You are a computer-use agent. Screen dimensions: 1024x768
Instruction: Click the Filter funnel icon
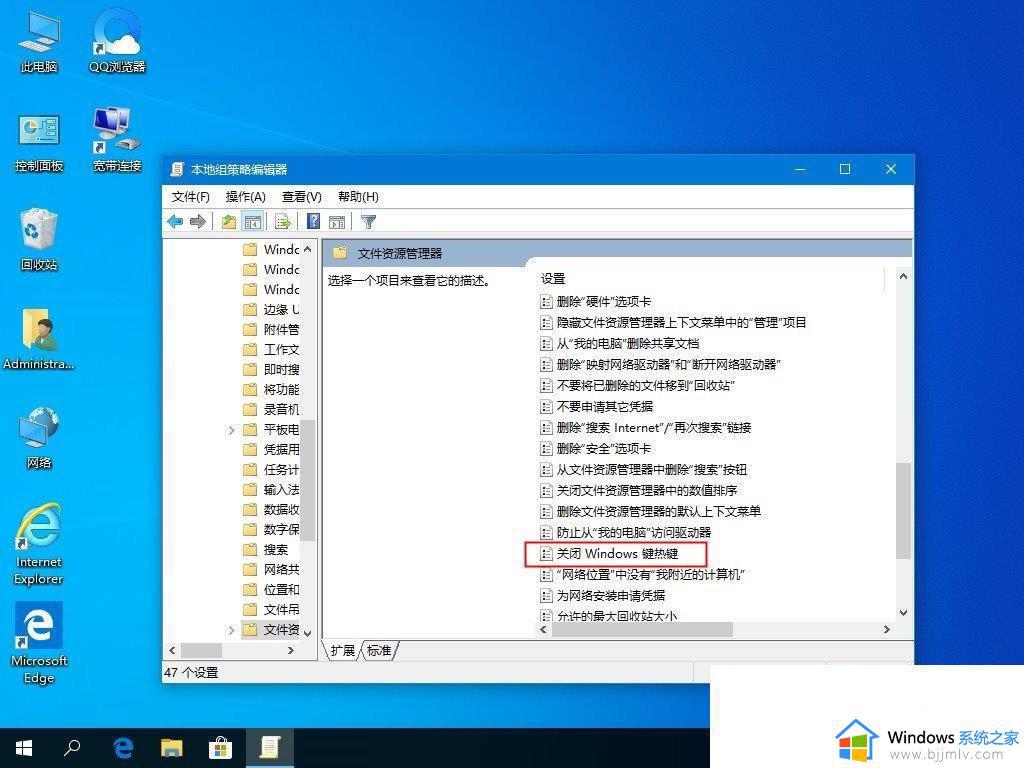368,222
